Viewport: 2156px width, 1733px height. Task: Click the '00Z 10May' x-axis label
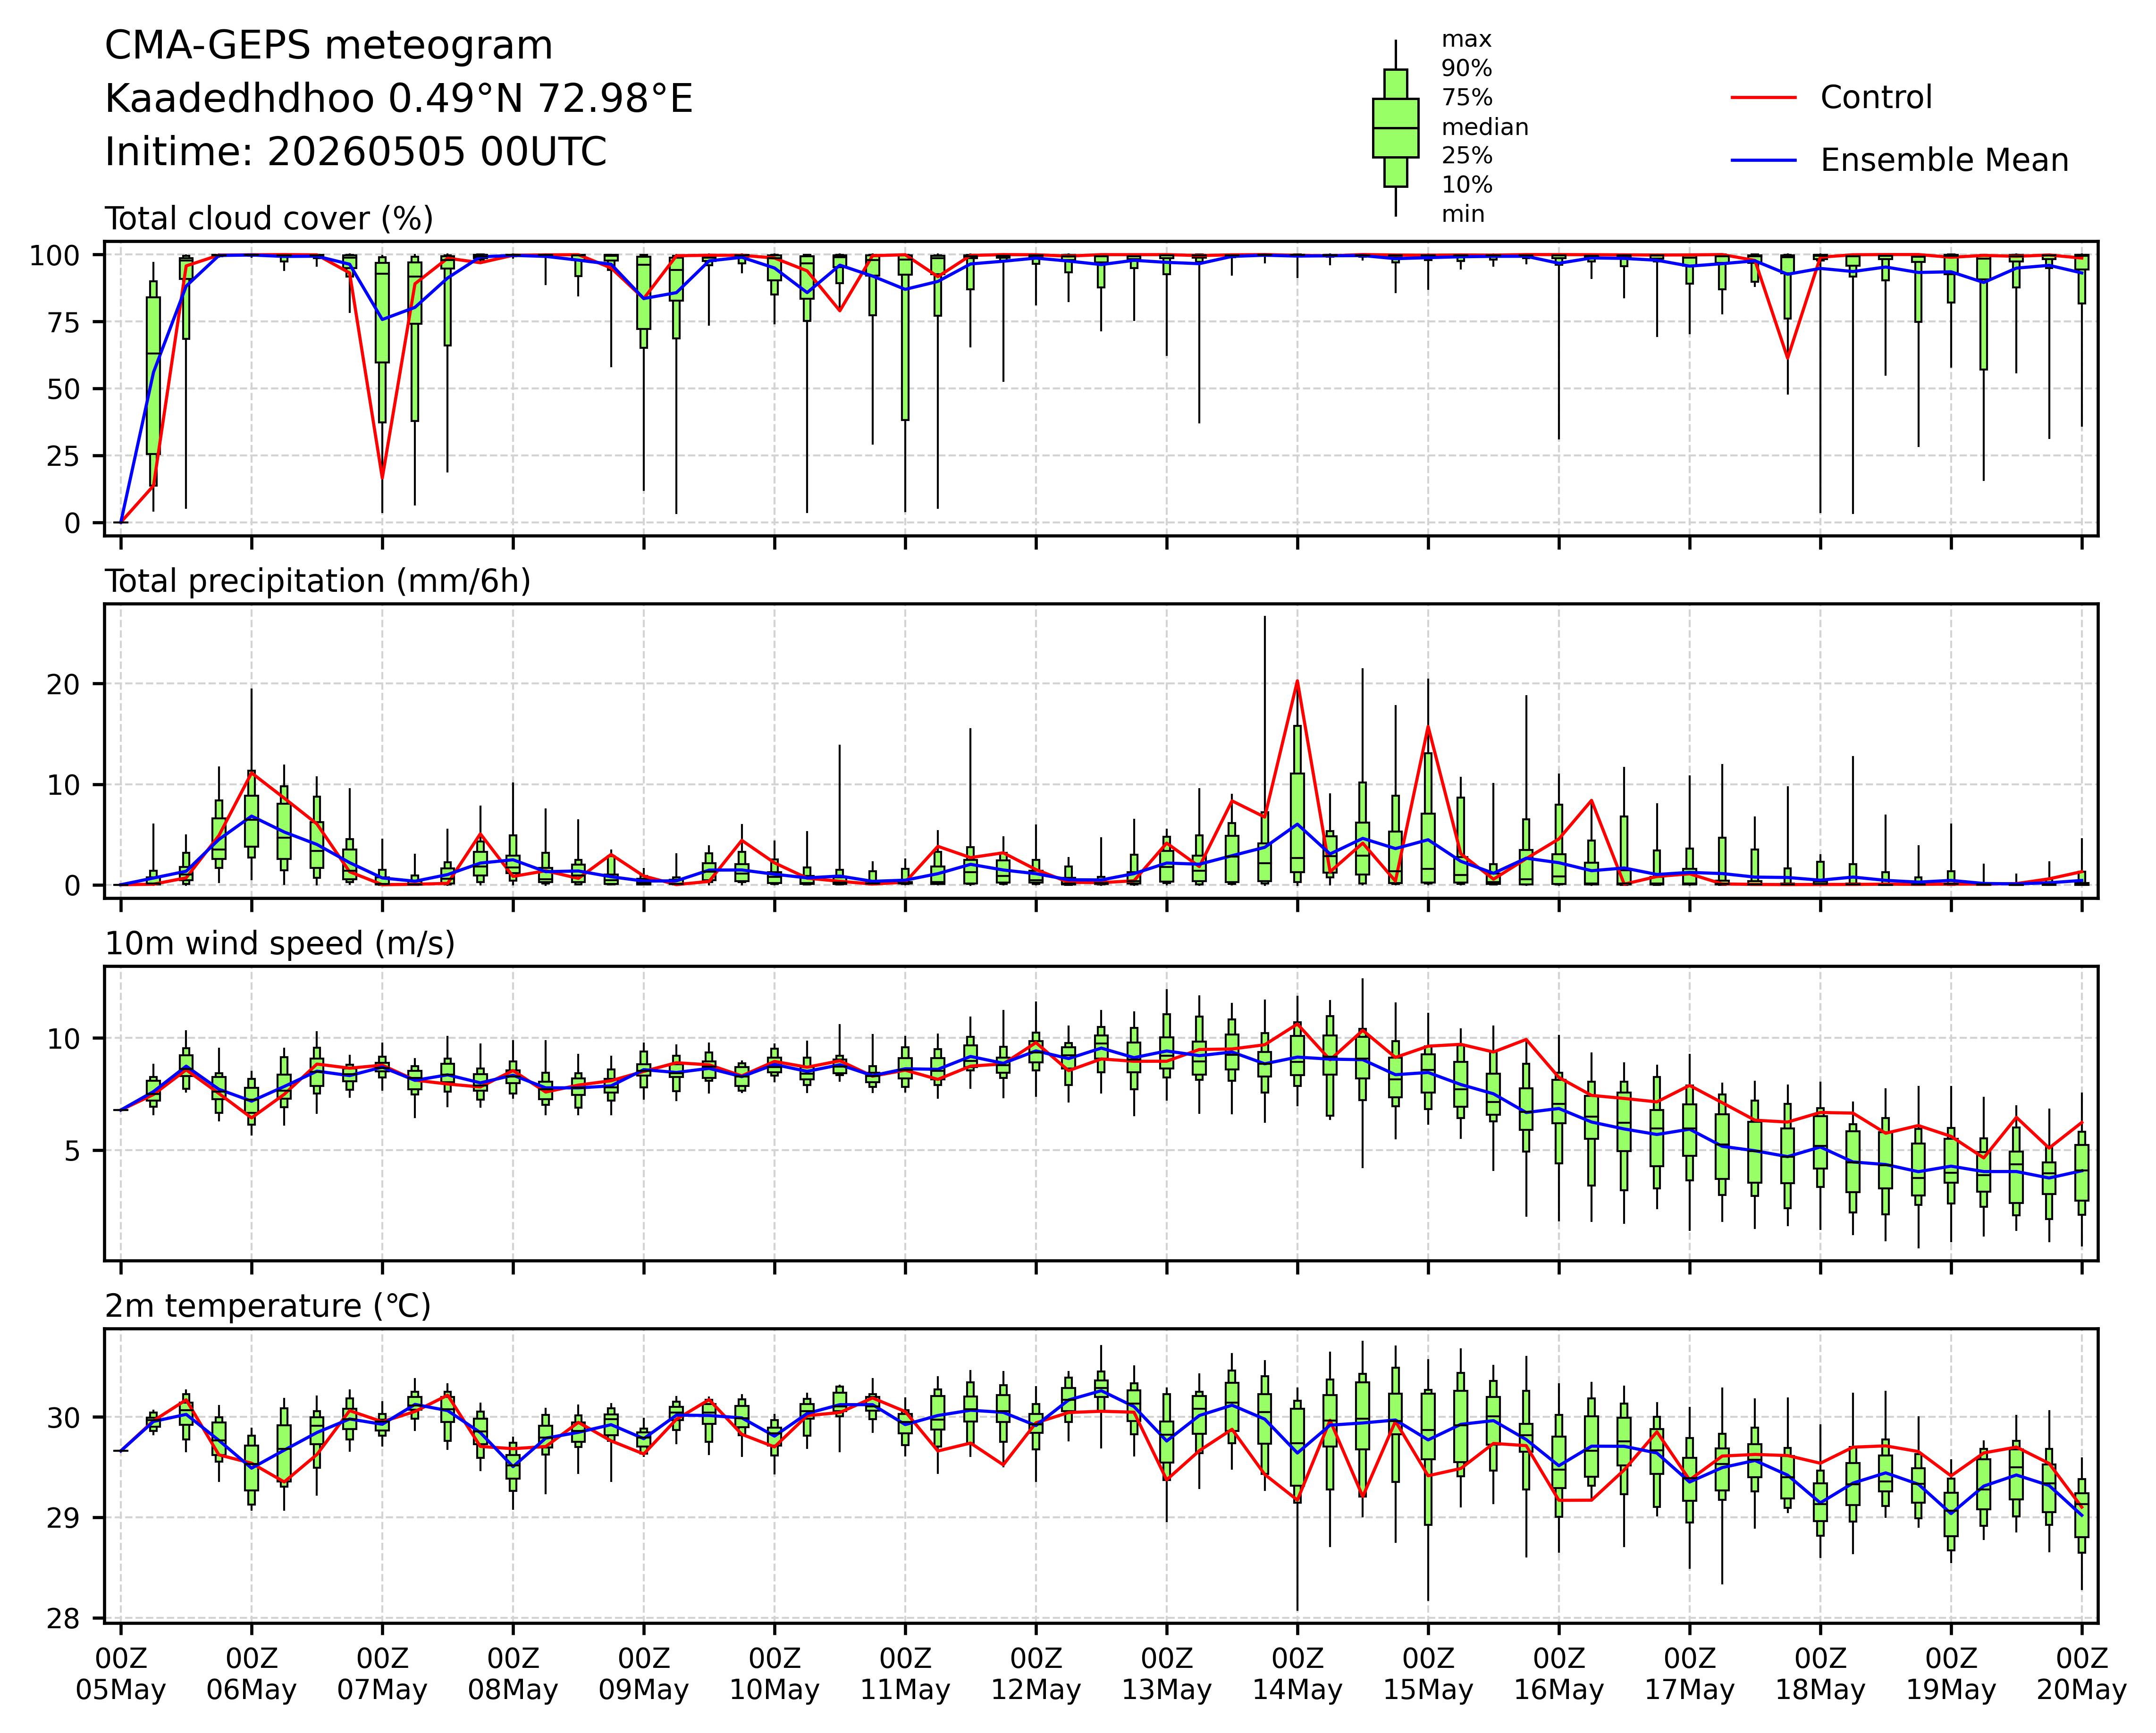tap(774, 1674)
